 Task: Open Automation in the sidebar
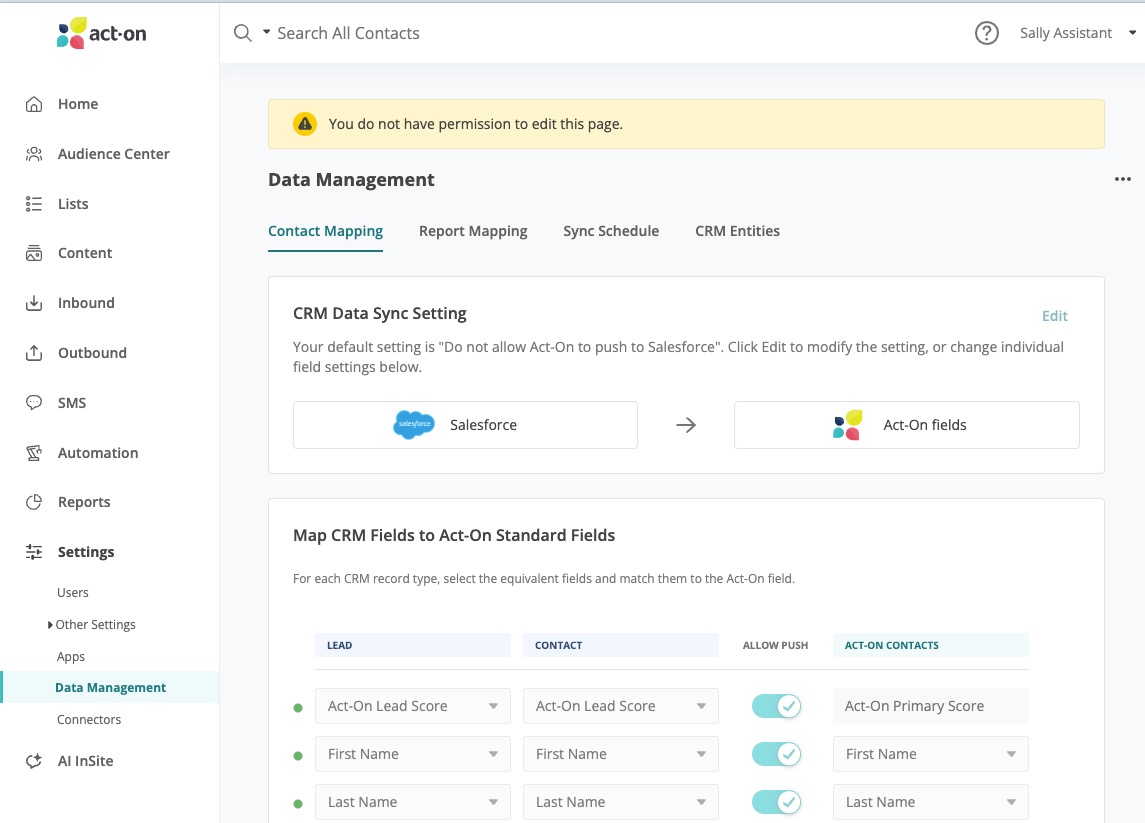point(98,453)
